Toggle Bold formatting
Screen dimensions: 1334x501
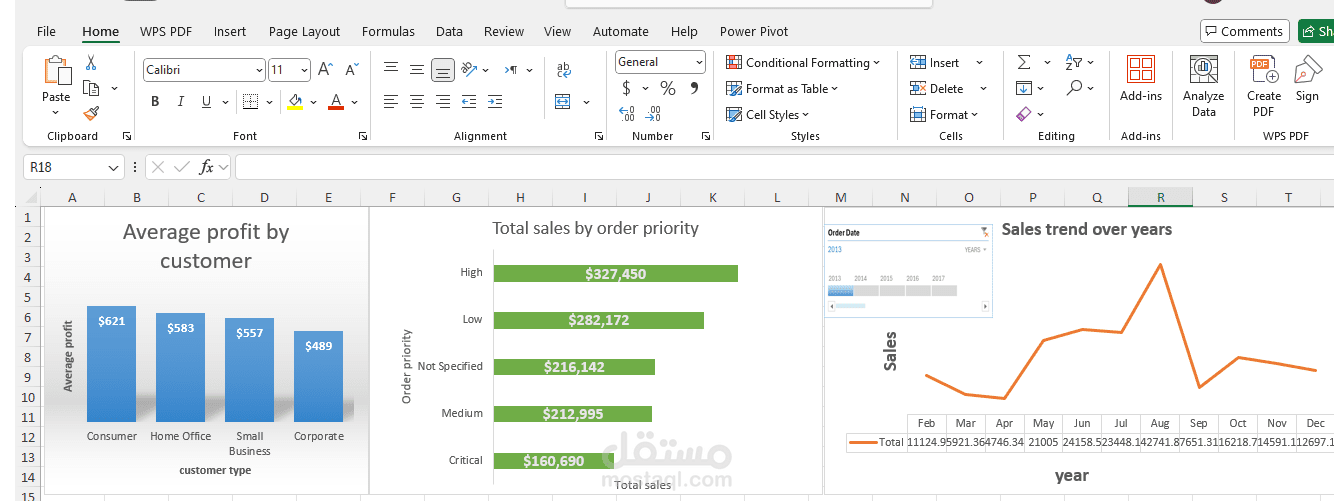click(155, 101)
